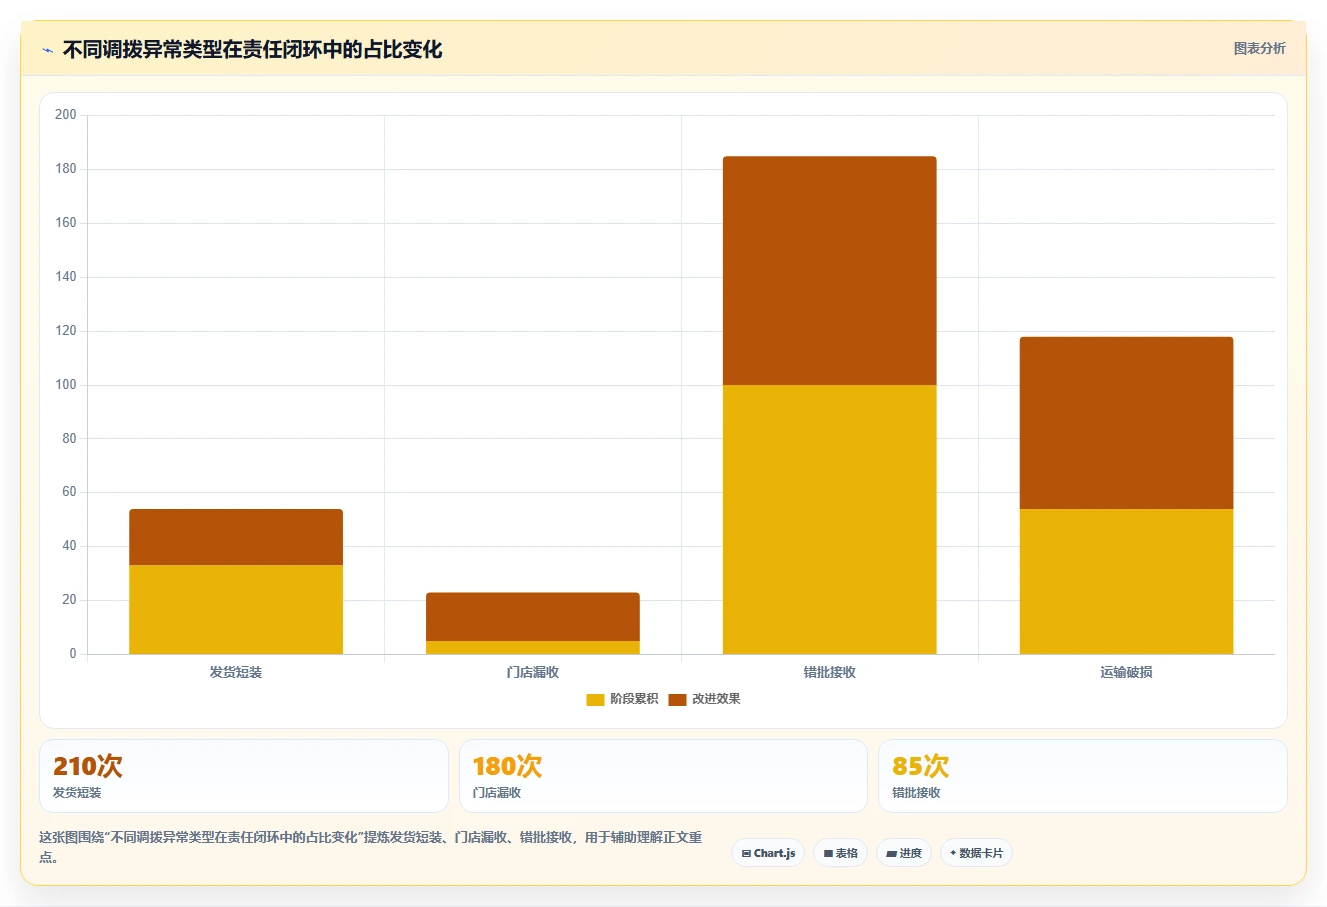Select the 表格 tag chip

[840, 853]
